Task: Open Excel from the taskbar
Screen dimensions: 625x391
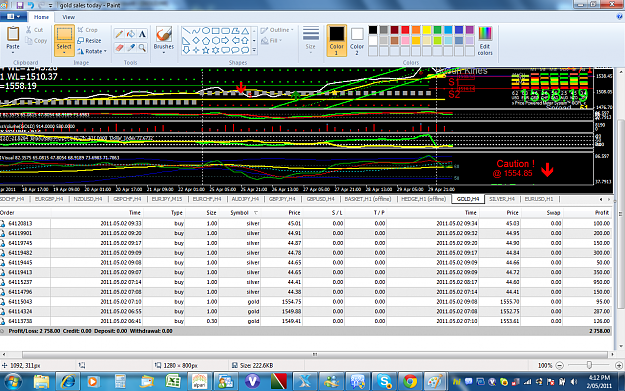Action: coord(173,381)
